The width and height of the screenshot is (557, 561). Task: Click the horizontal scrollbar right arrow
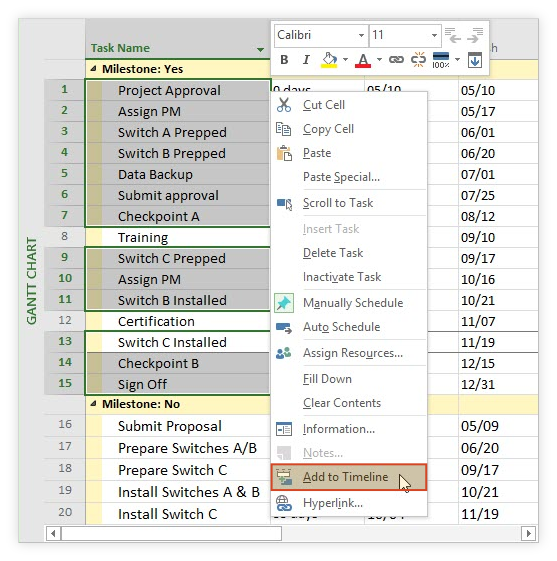click(528, 533)
